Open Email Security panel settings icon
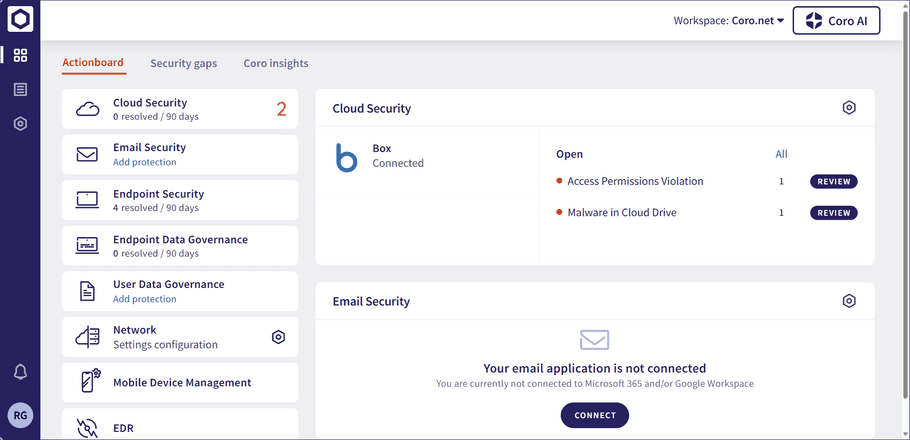The width and height of the screenshot is (910, 440). pos(849,301)
